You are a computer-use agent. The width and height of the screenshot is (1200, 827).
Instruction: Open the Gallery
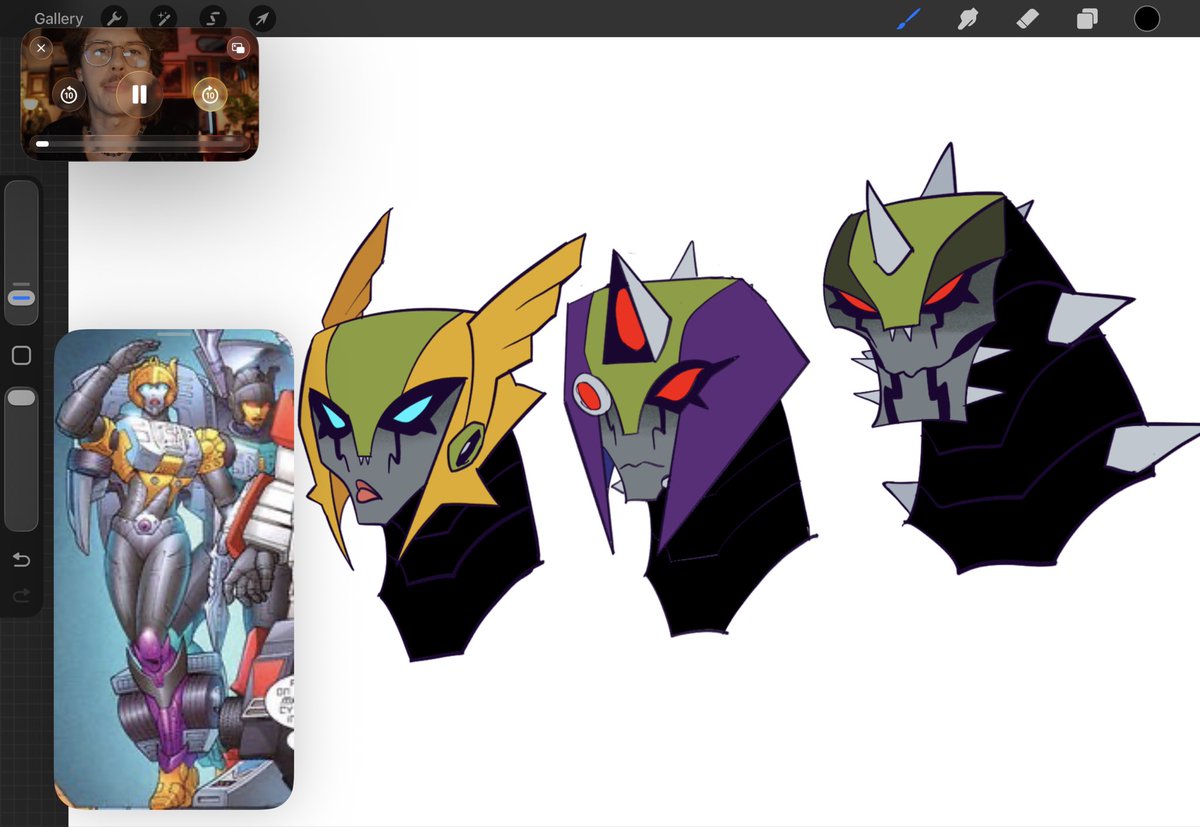coord(59,19)
